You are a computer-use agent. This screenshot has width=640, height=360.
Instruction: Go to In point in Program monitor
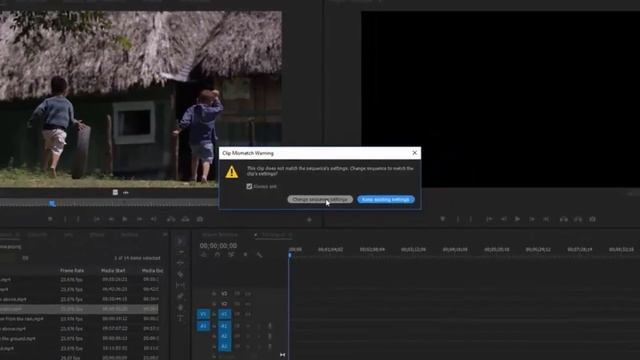489,219
